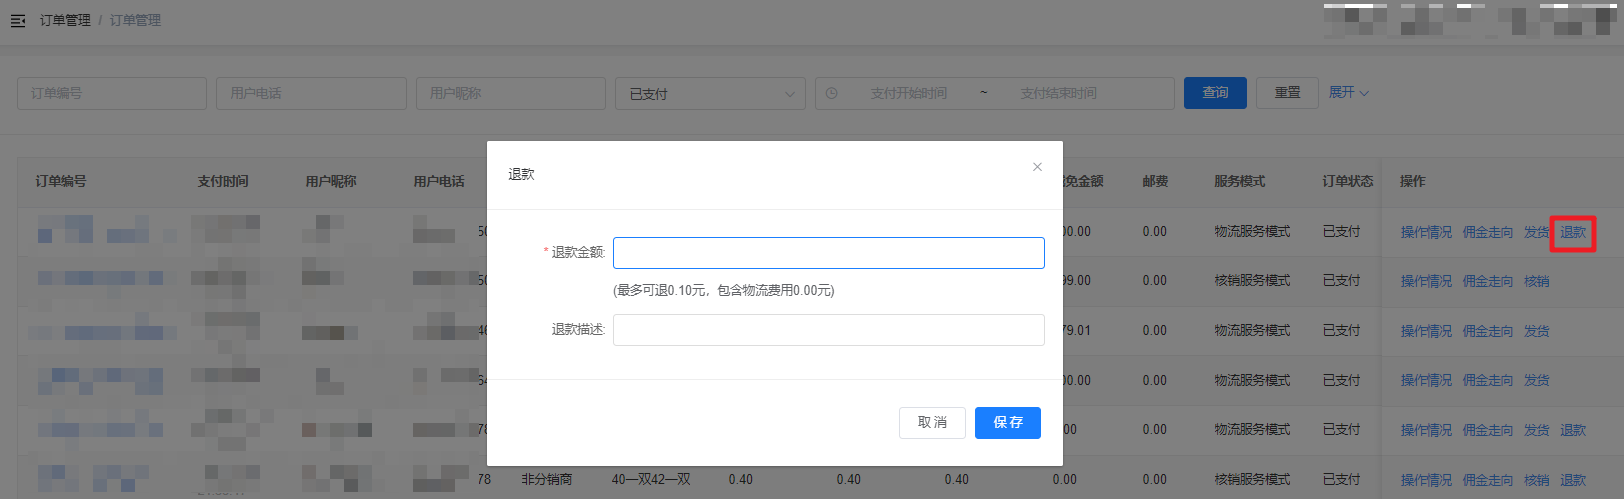The image size is (1624, 499).
Task: Focus the 用户电话 search field
Action: tap(311, 93)
